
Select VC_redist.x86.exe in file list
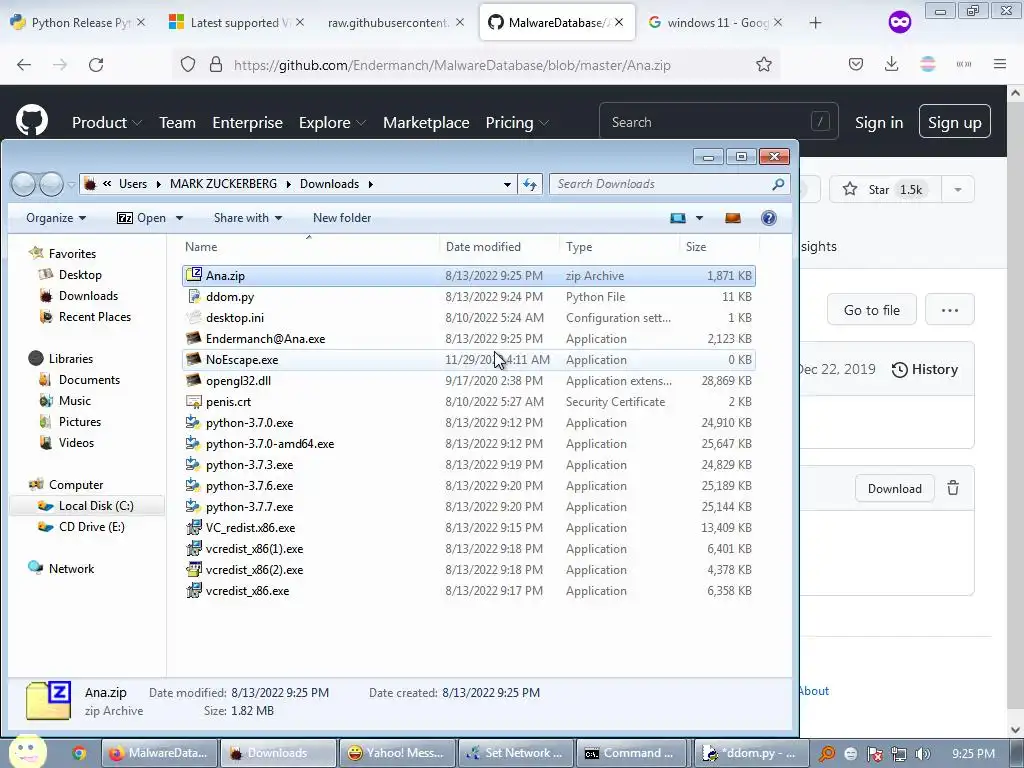(250, 528)
